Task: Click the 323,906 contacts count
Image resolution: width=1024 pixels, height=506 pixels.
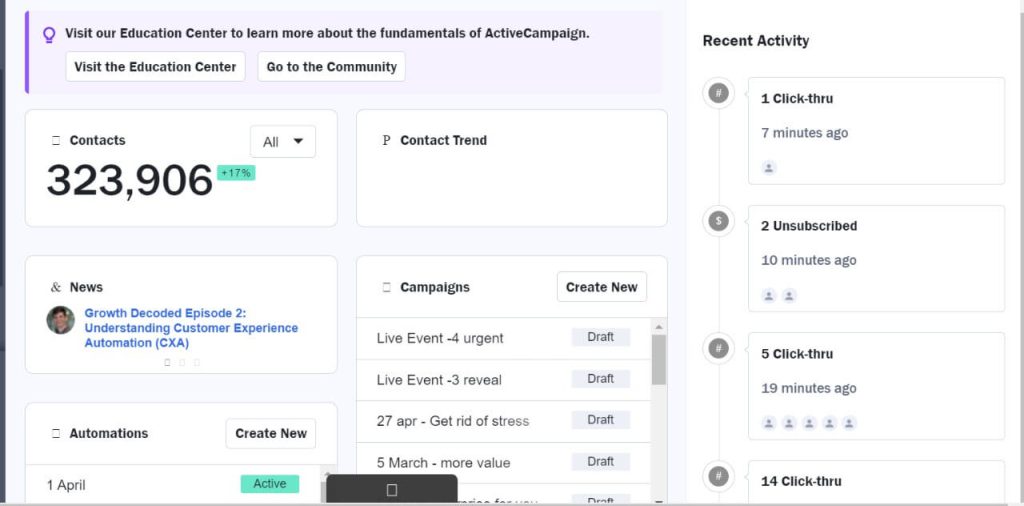Action: point(130,181)
